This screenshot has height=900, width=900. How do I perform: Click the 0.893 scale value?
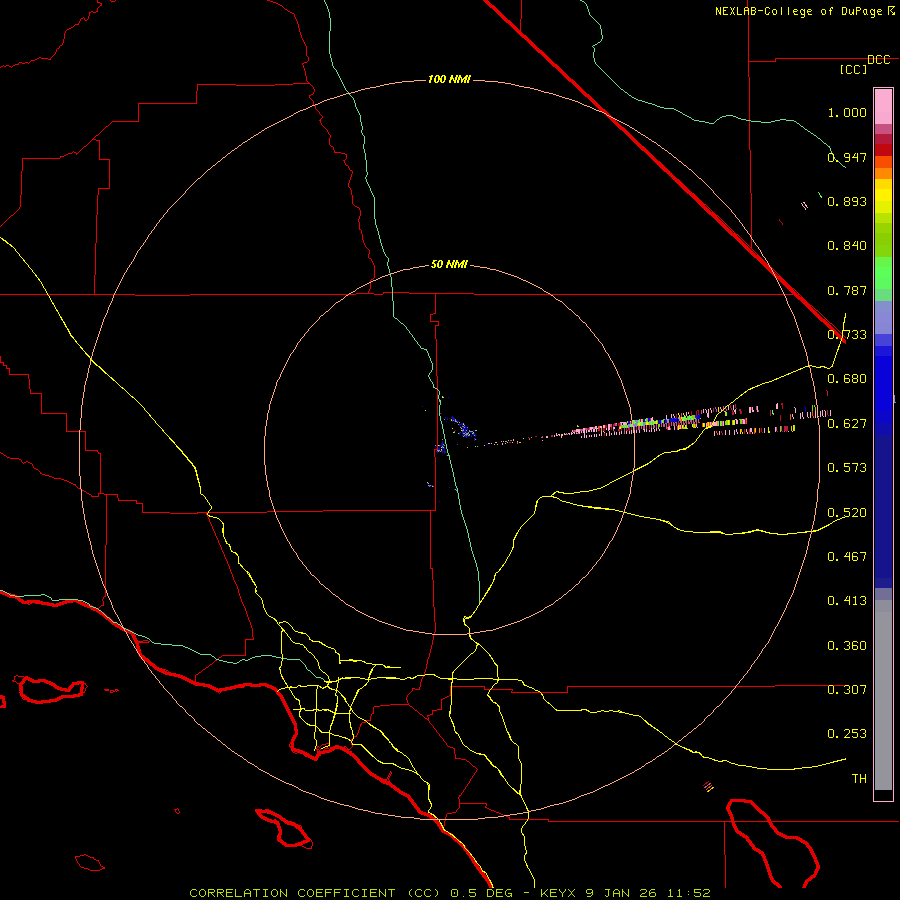coord(847,201)
